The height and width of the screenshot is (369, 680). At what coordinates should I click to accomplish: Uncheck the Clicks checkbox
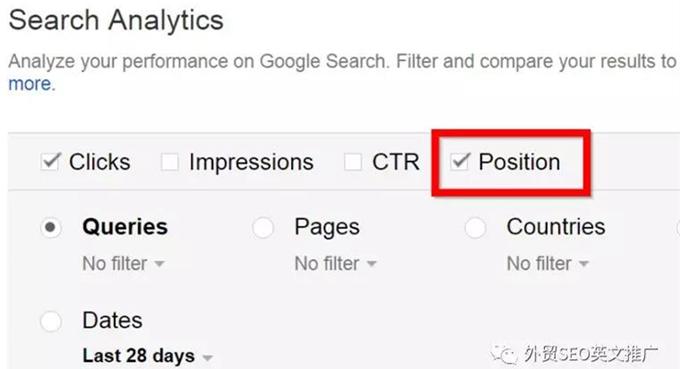pos(50,162)
